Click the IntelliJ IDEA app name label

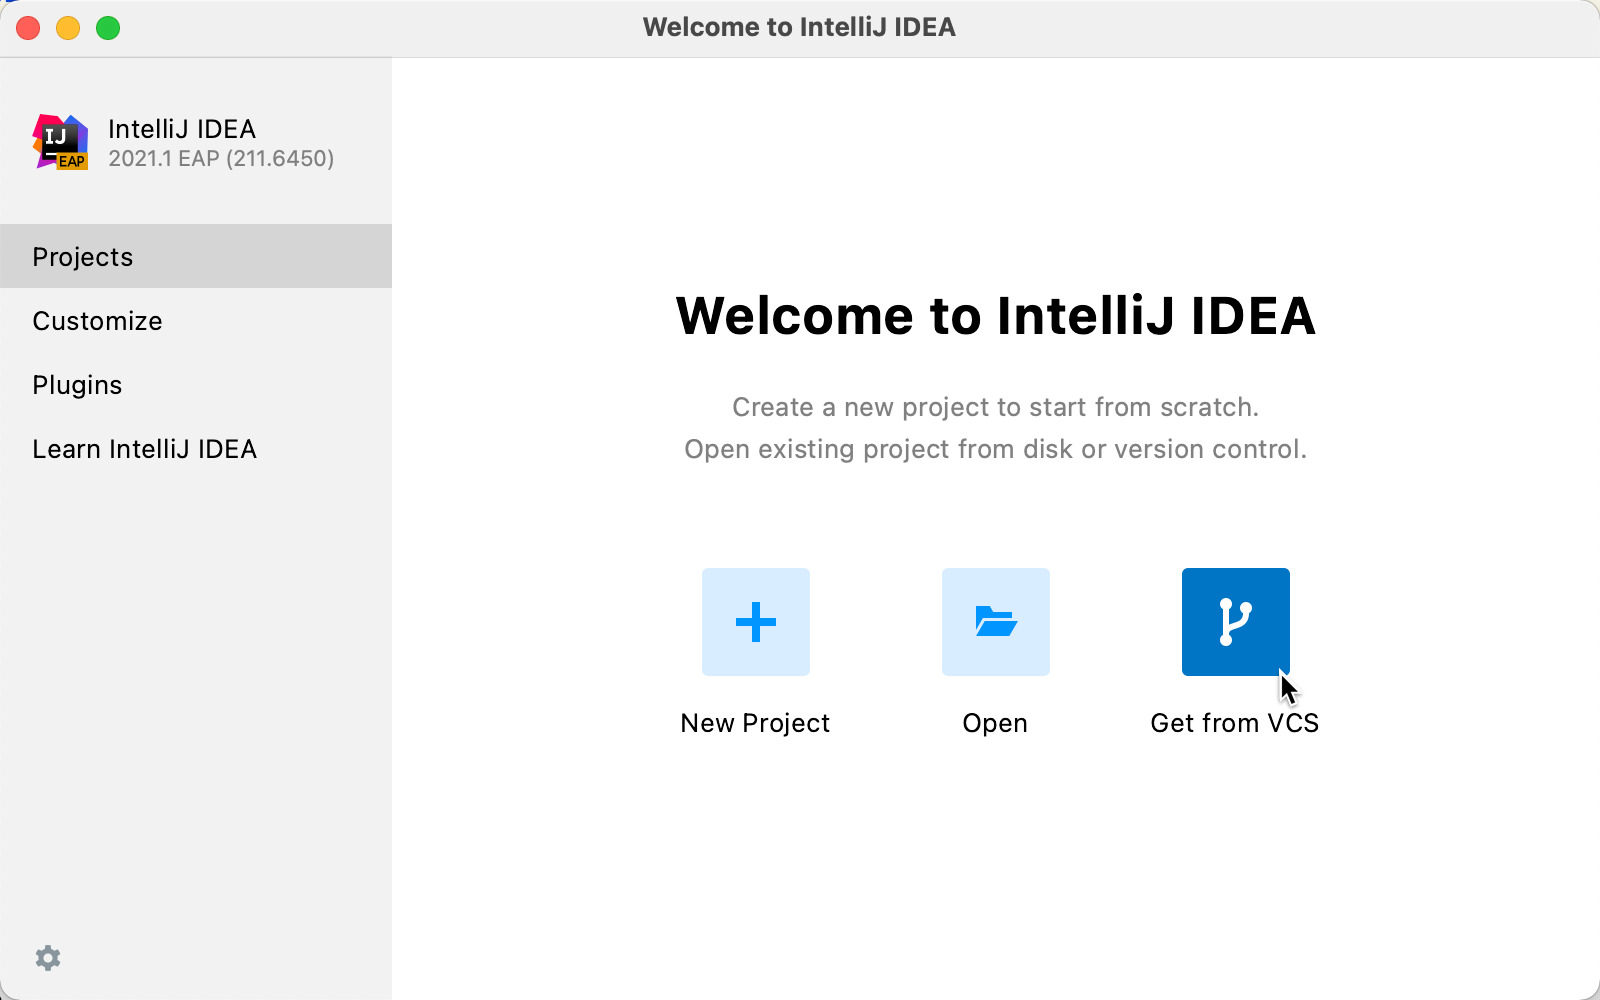point(182,128)
